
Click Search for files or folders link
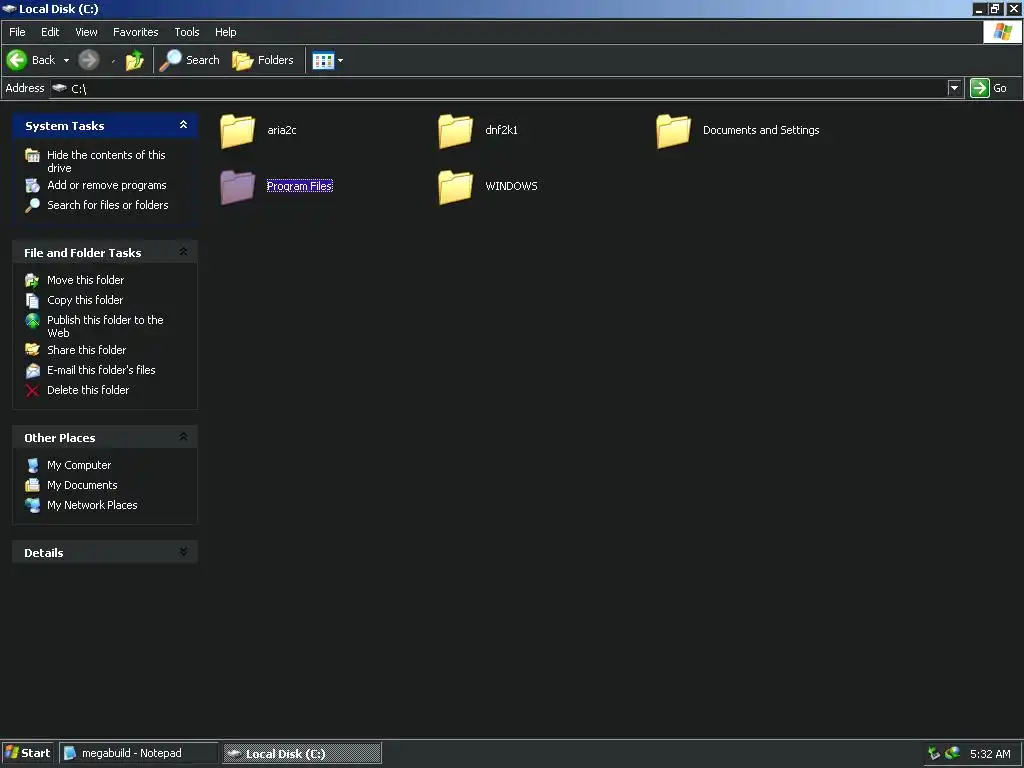click(108, 205)
